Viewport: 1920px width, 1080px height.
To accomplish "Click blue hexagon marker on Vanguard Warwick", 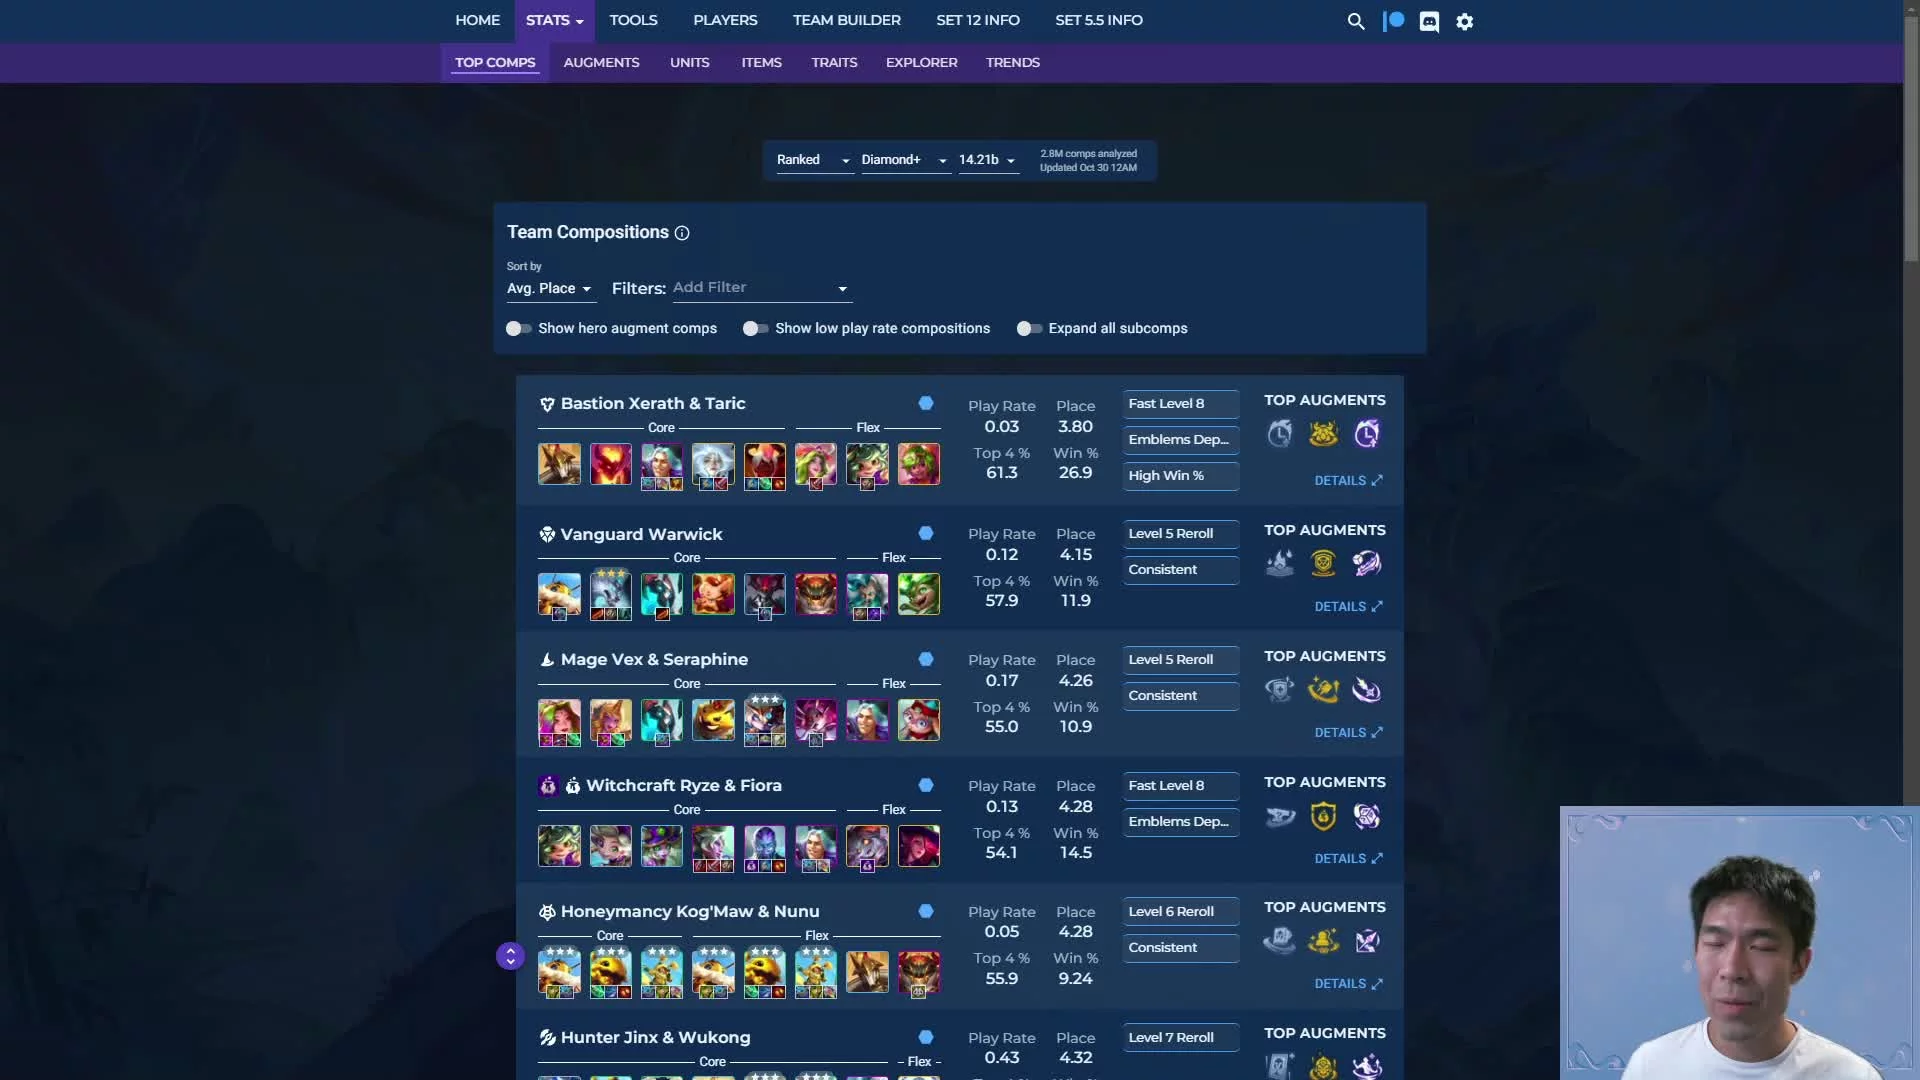I will 926,533.
